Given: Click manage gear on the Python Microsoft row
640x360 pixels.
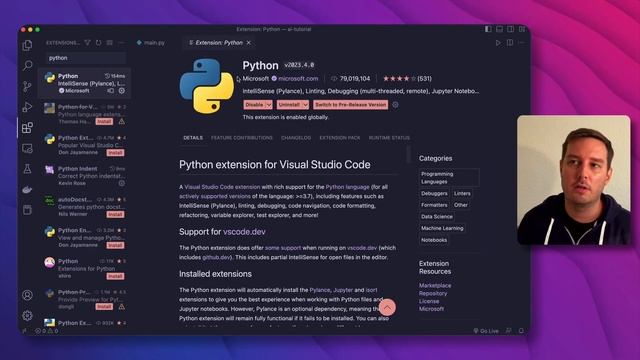Looking at the screenshot, I should pos(122,91).
